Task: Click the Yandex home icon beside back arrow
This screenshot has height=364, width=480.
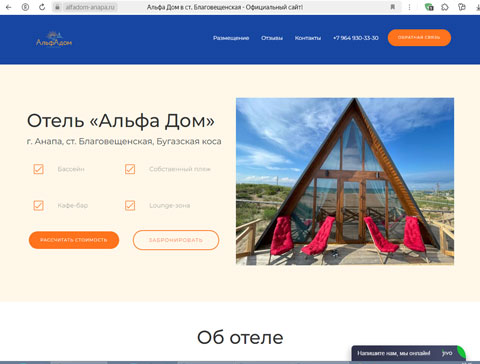Action: click(25, 7)
